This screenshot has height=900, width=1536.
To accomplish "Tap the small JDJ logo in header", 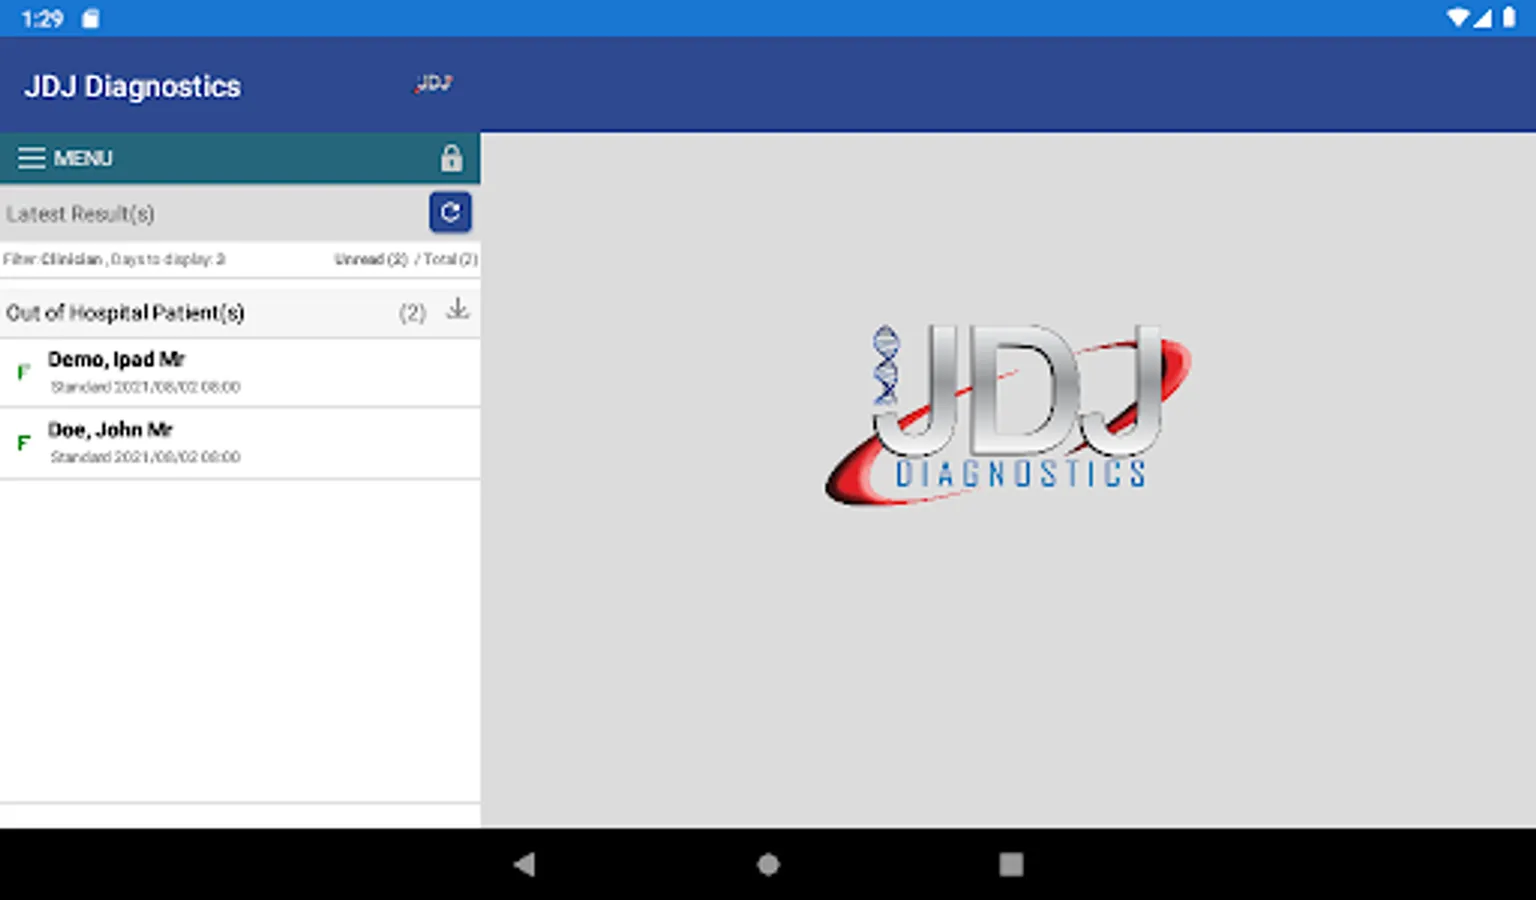I will 433,83.
